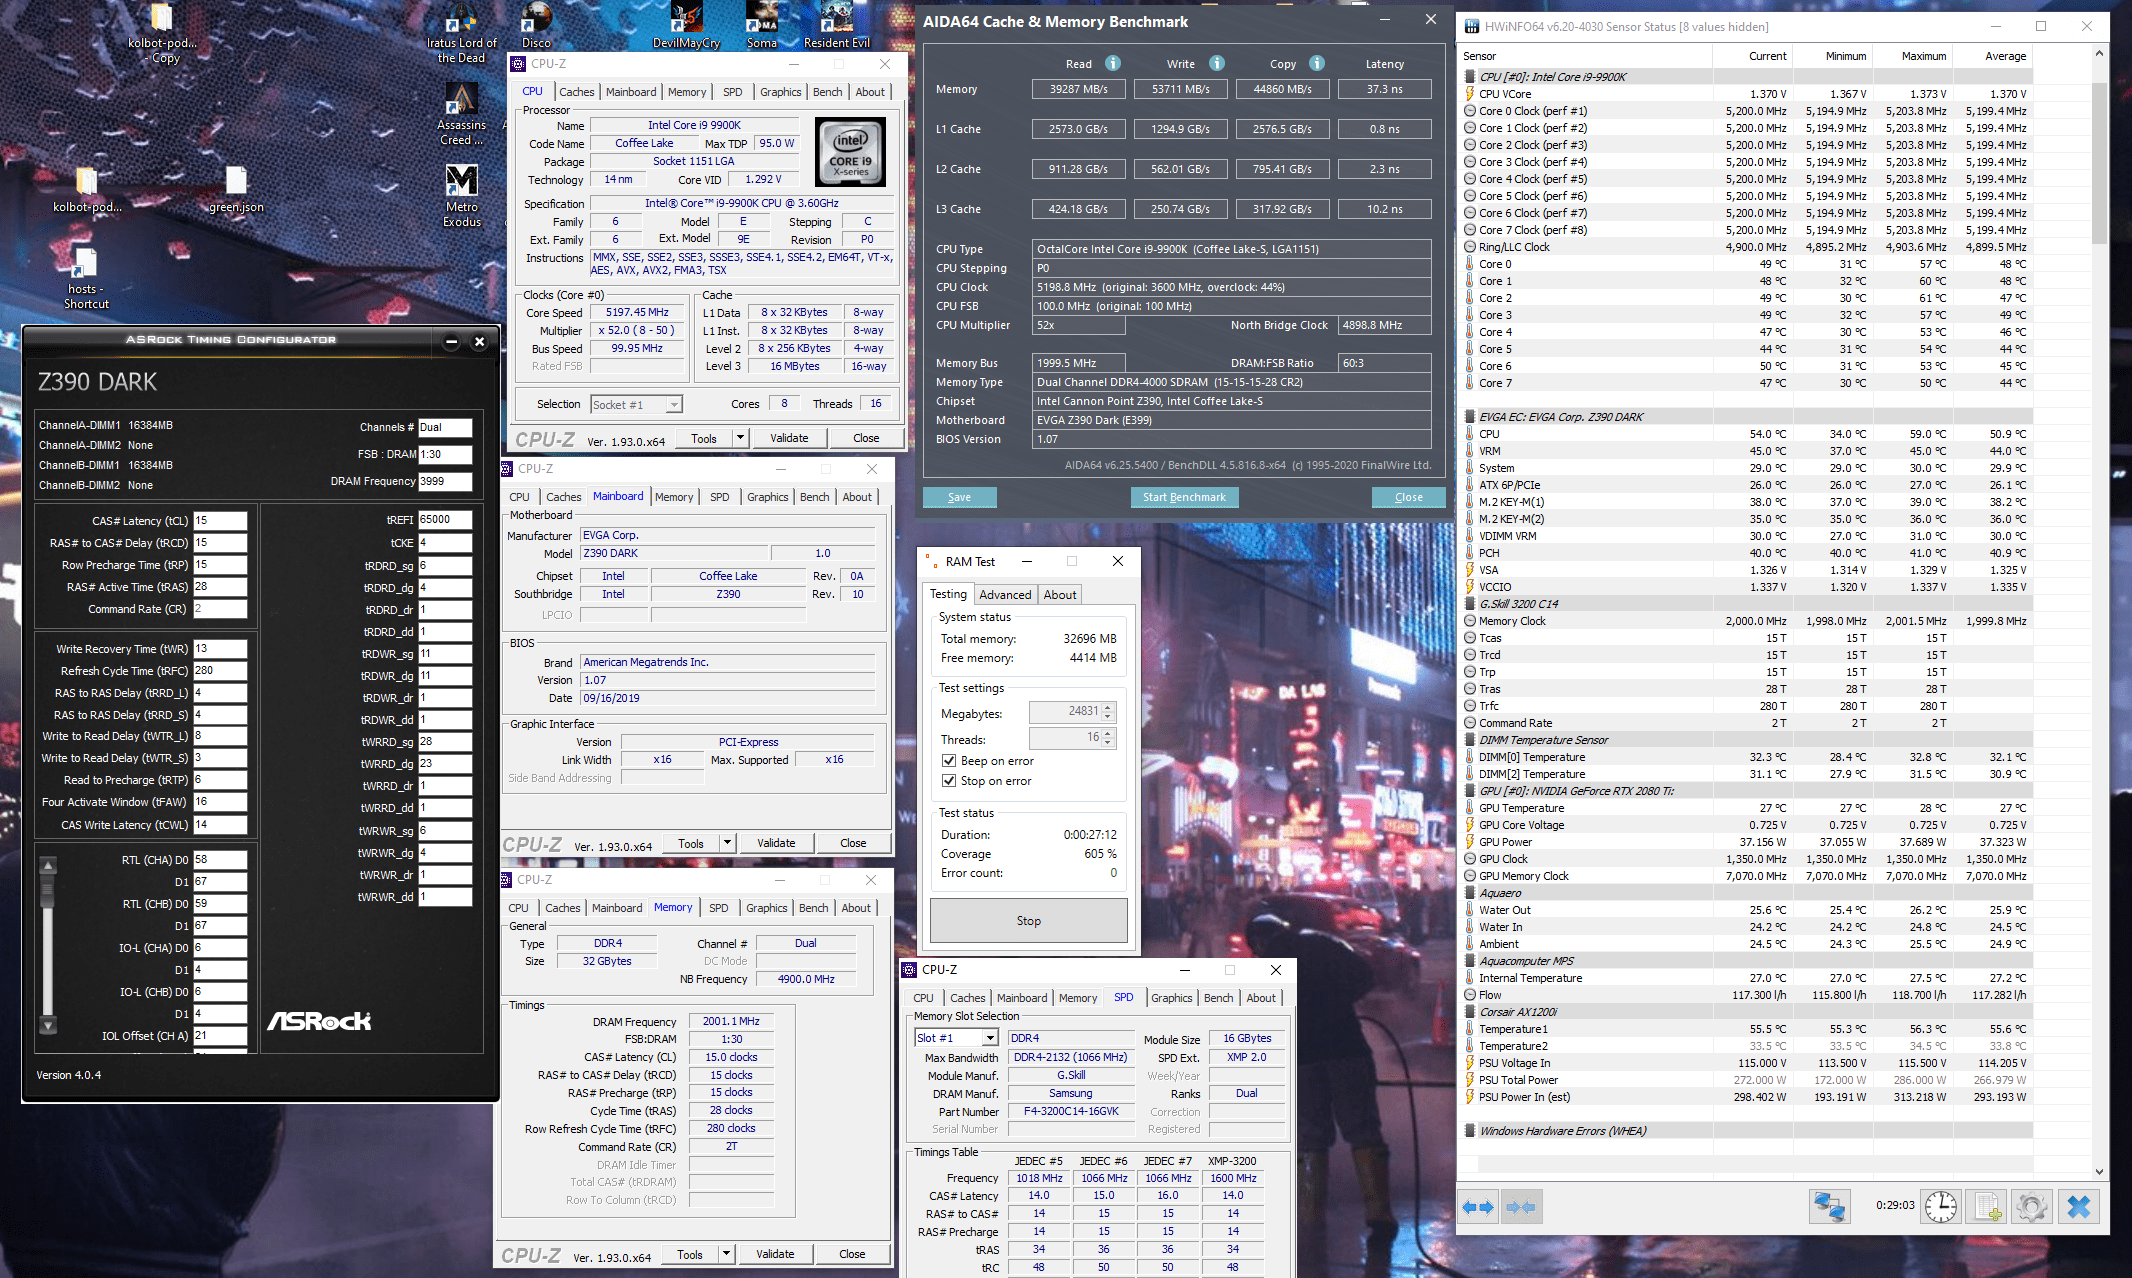The width and height of the screenshot is (2132, 1278).
Task: Select Memory Clock row in HWiNFO
Action: pos(1748,621)
